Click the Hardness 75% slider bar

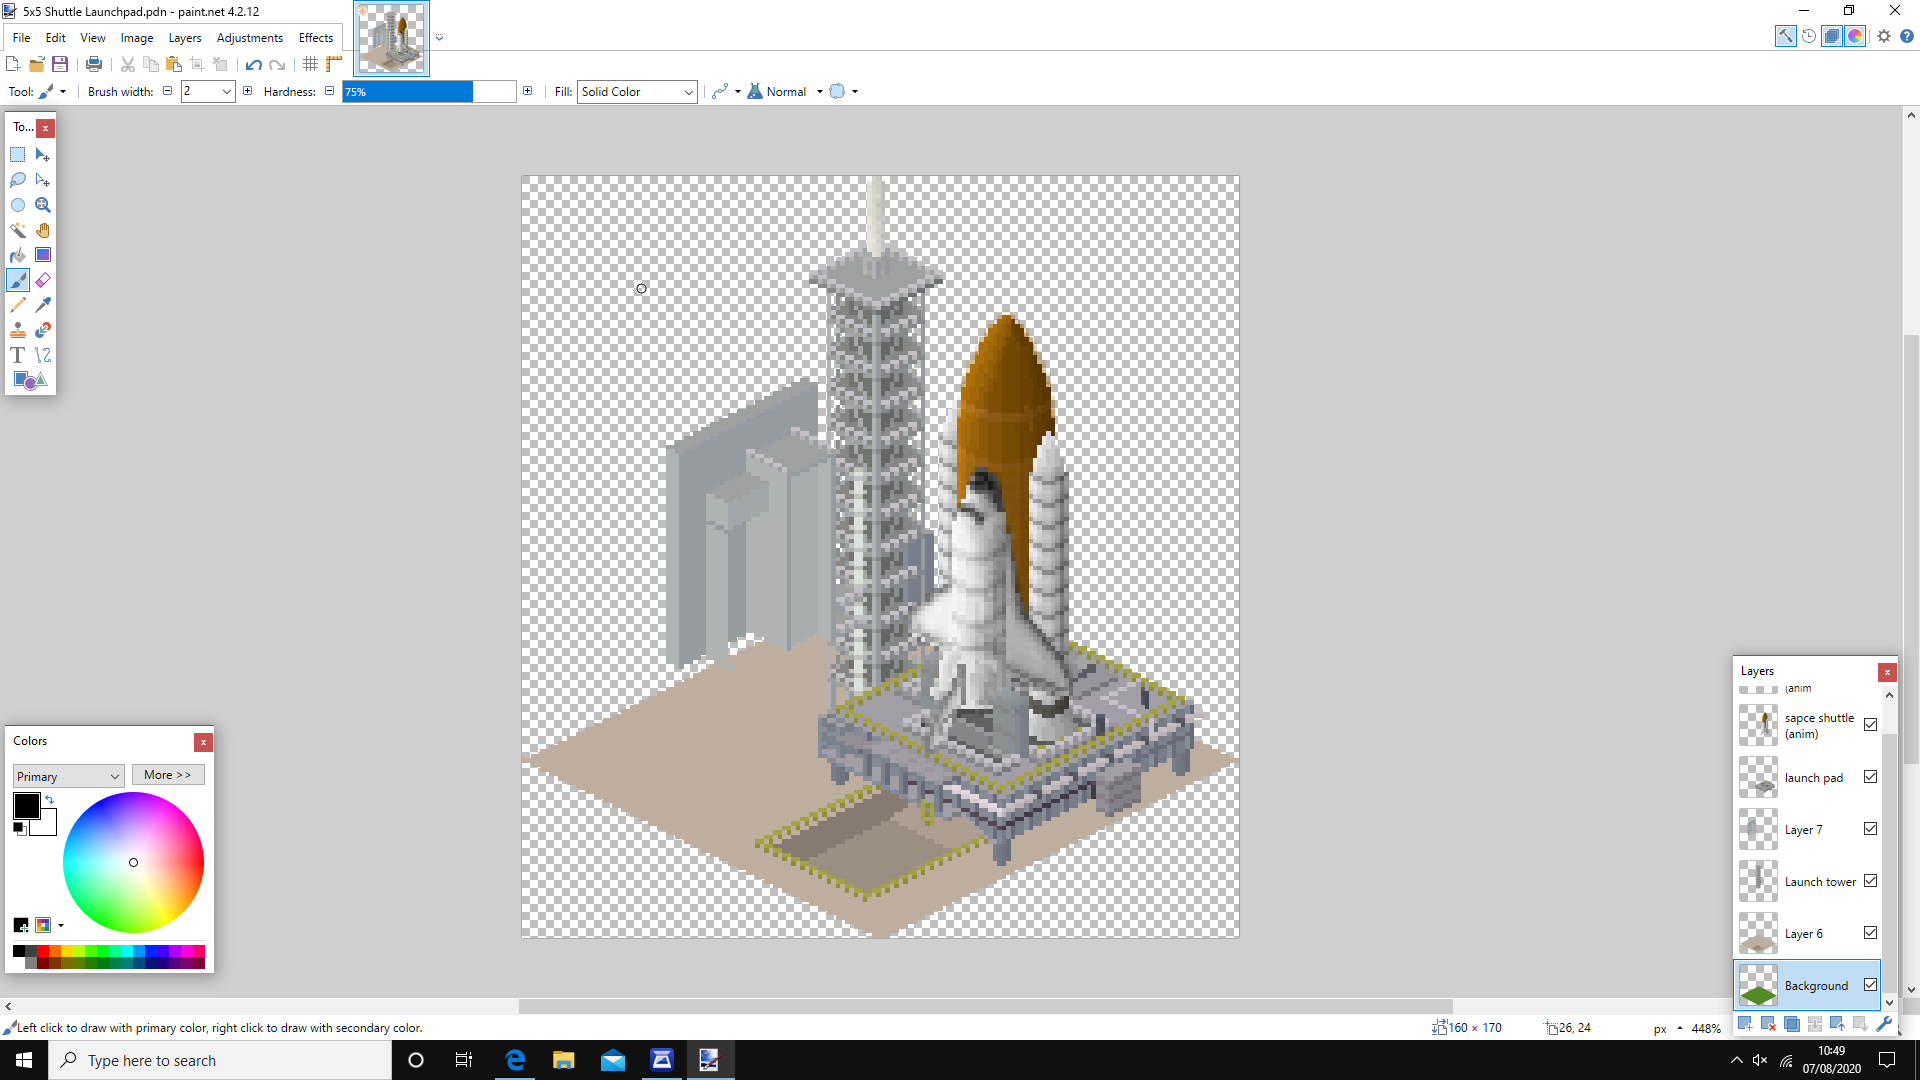click(x=429, y=91)
